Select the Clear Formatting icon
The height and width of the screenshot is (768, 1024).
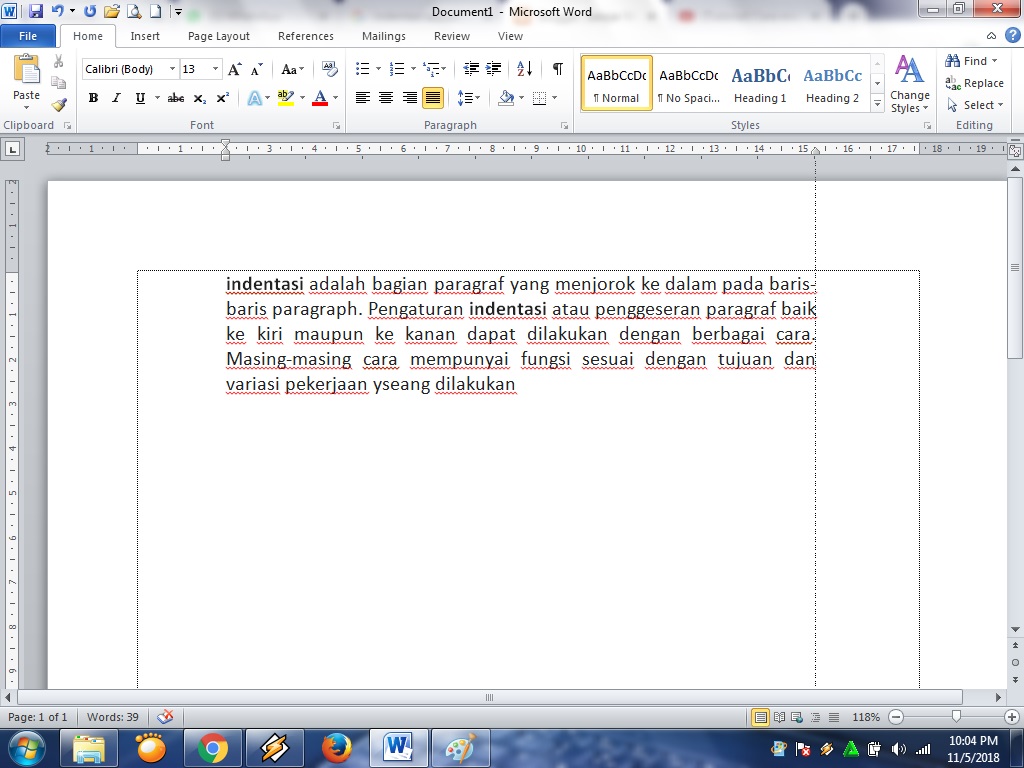point(330,69)
